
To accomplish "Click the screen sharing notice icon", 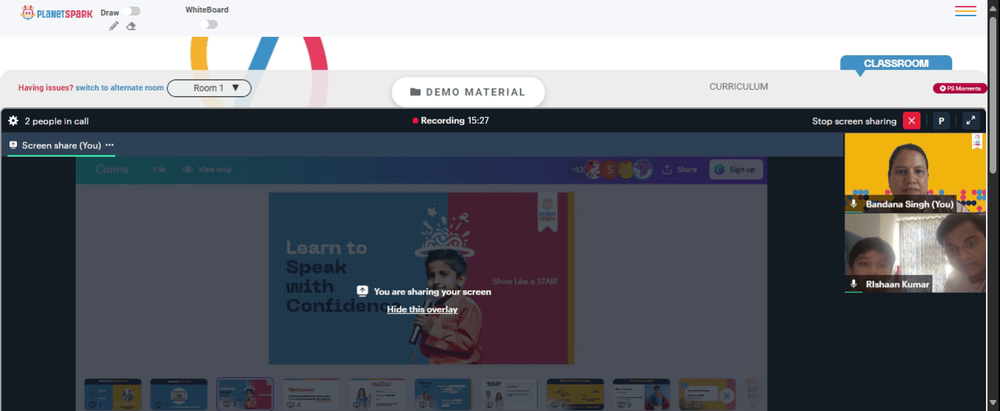I will point(362,291).
